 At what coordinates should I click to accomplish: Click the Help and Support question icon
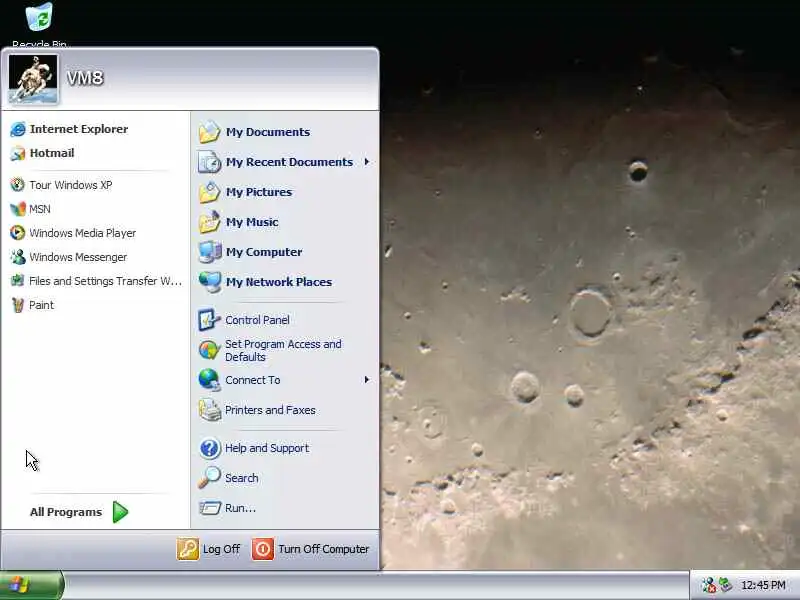[209, 448]
